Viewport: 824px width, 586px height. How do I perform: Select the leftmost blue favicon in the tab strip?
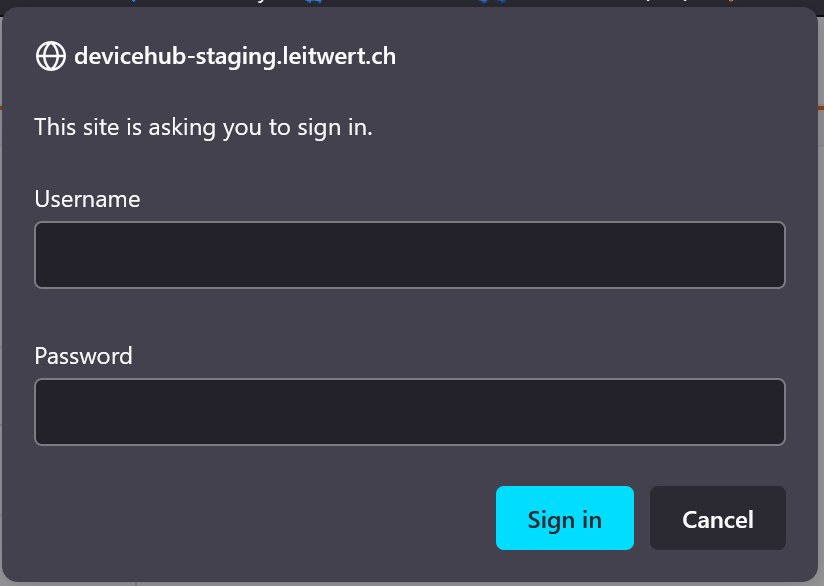(x=135, y=4)
